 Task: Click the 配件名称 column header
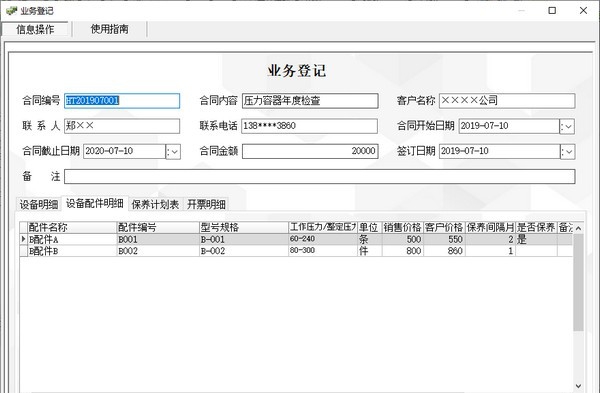click(72, 227)
